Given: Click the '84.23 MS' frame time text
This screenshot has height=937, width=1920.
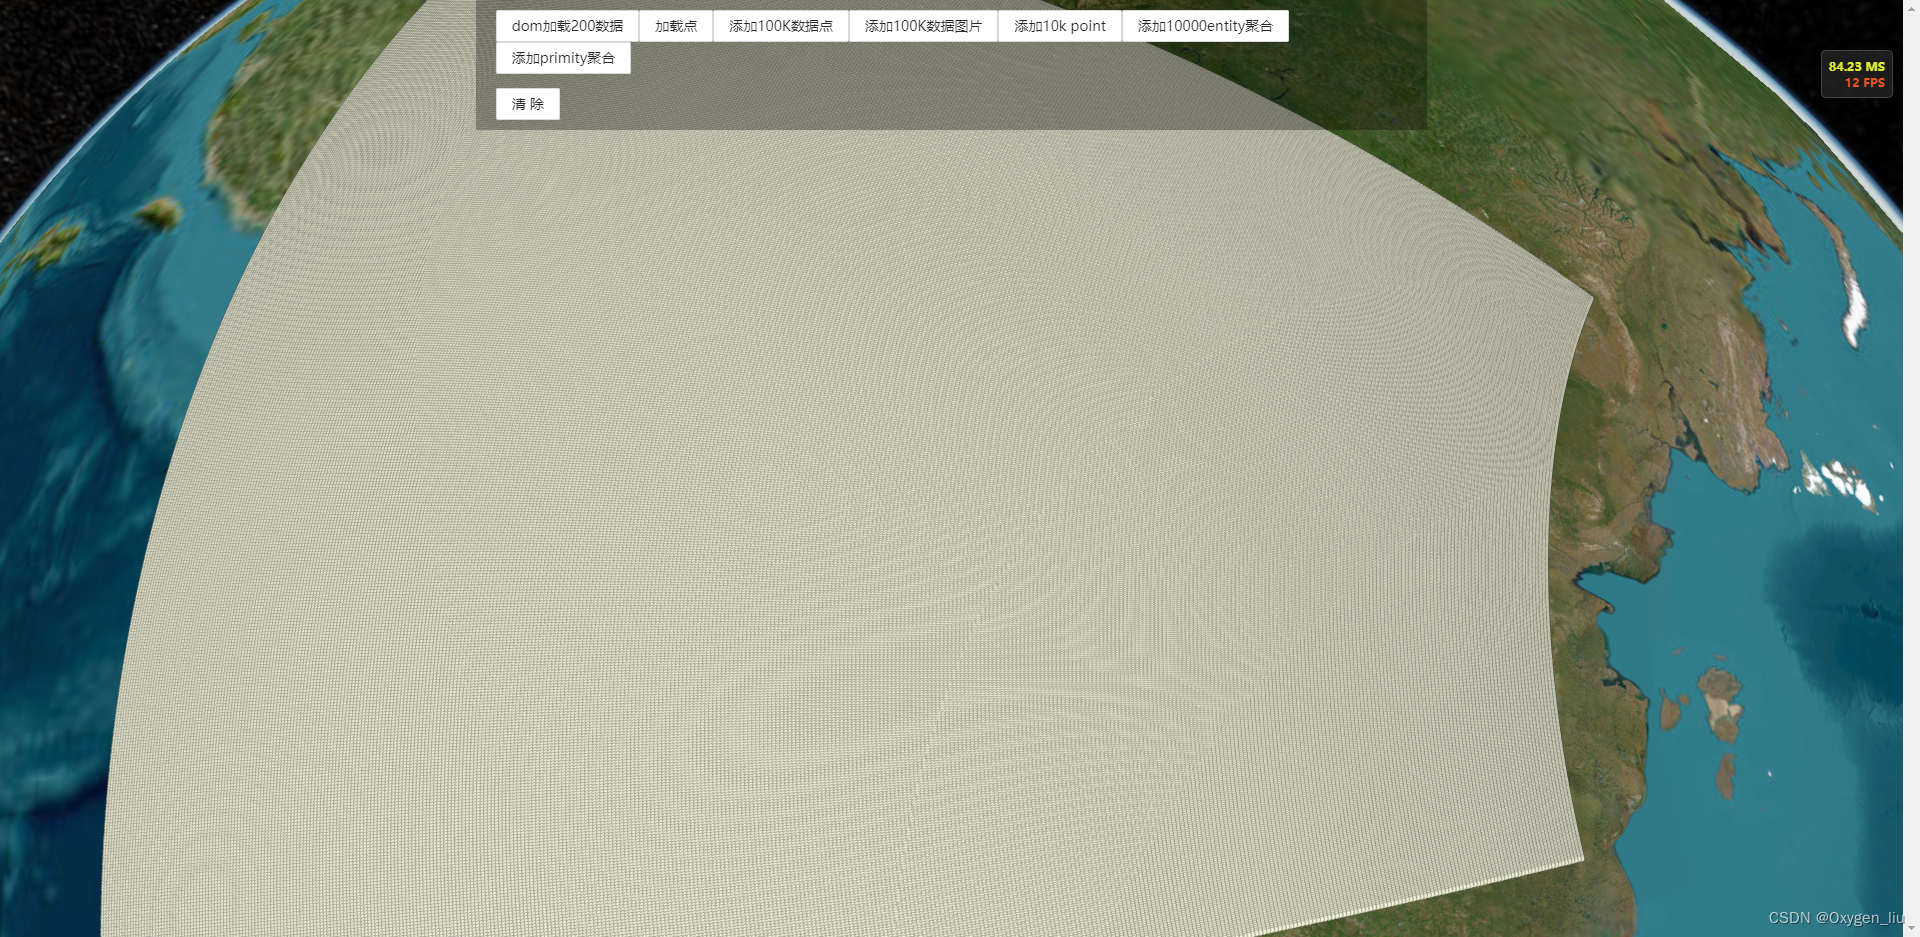Looking at the screenshot, I should click(x=1856, y=67).
